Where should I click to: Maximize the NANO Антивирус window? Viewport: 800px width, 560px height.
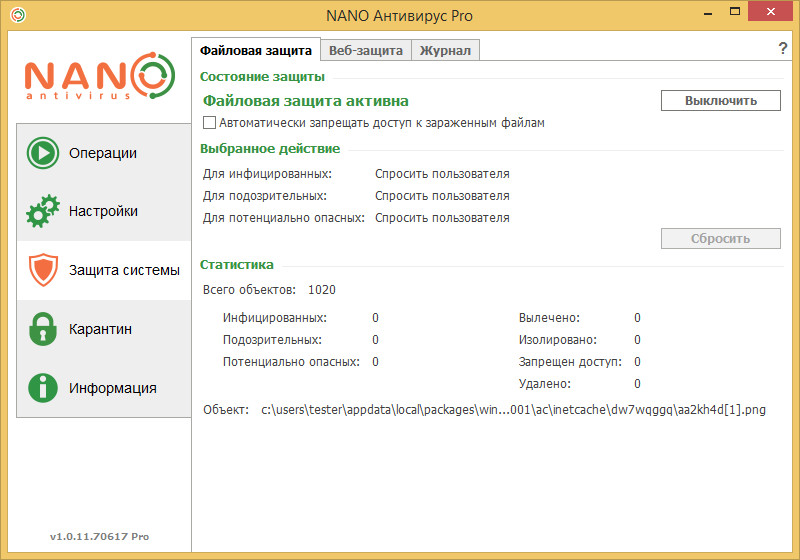735,12
